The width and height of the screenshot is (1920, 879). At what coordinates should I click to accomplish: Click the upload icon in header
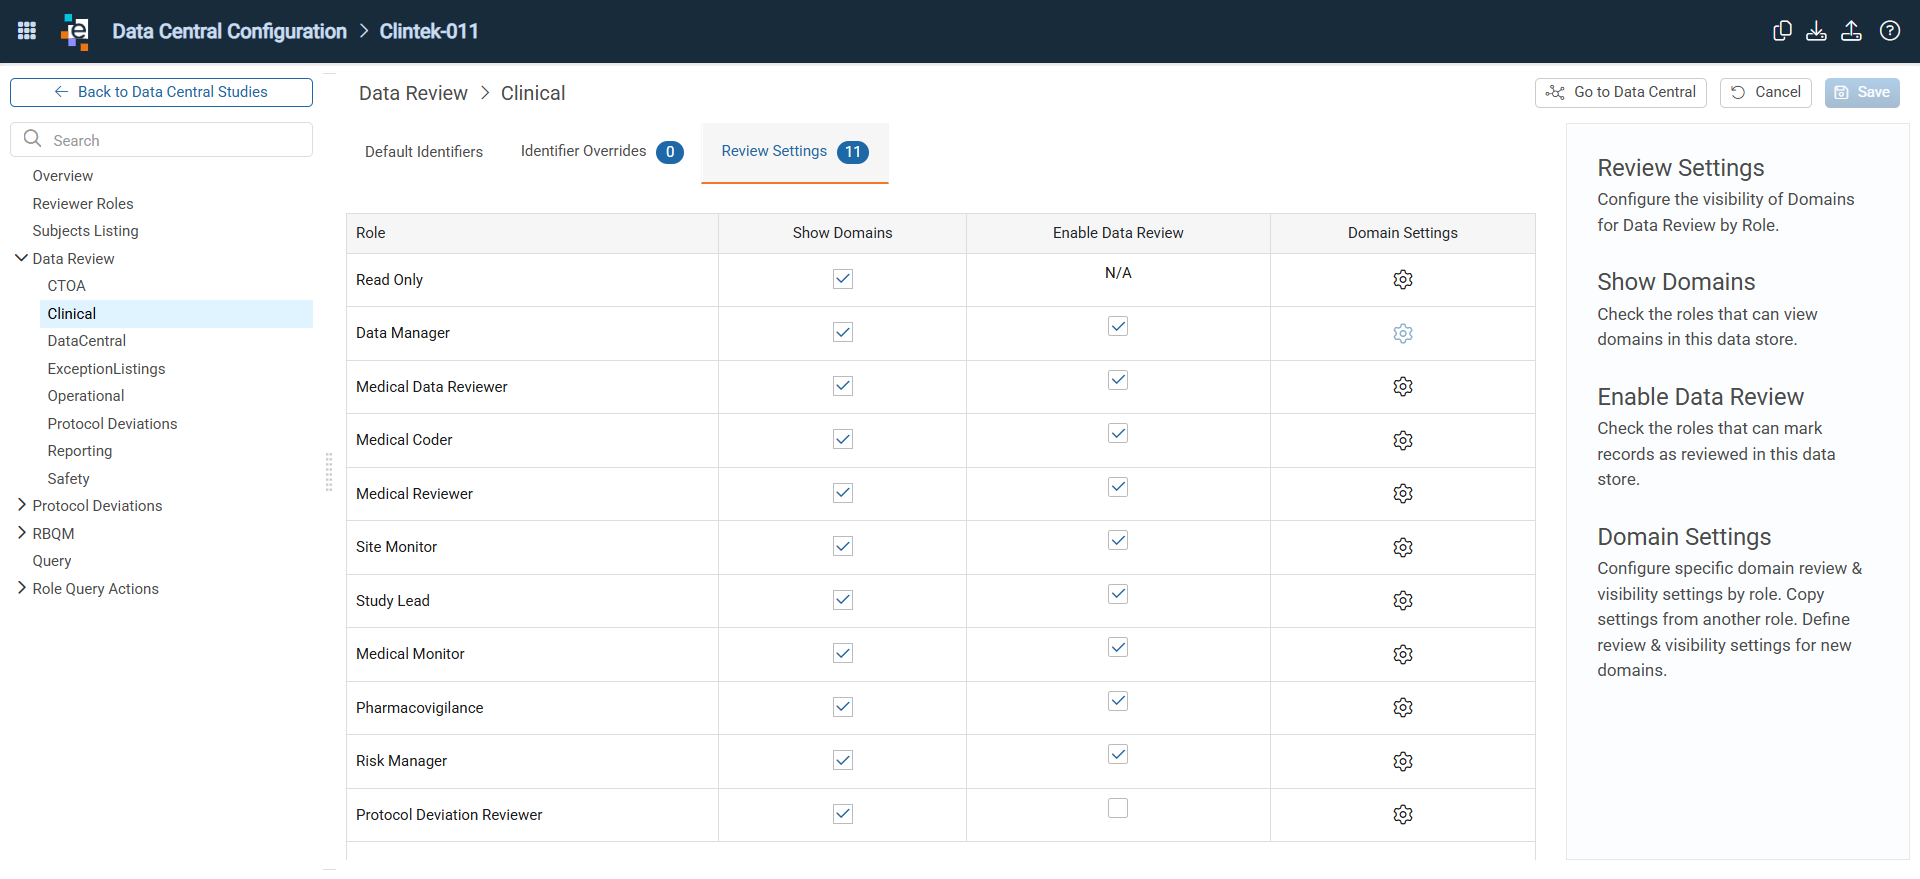pyautogui.click(x=1851, y=31)
